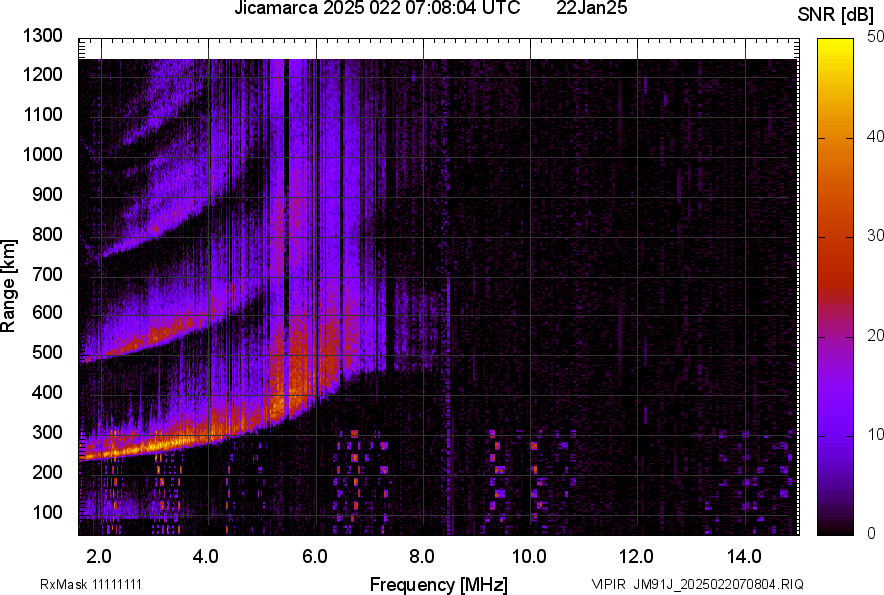
Task: Click the frequency tick label '12.0'
Action: click(637, 557)
